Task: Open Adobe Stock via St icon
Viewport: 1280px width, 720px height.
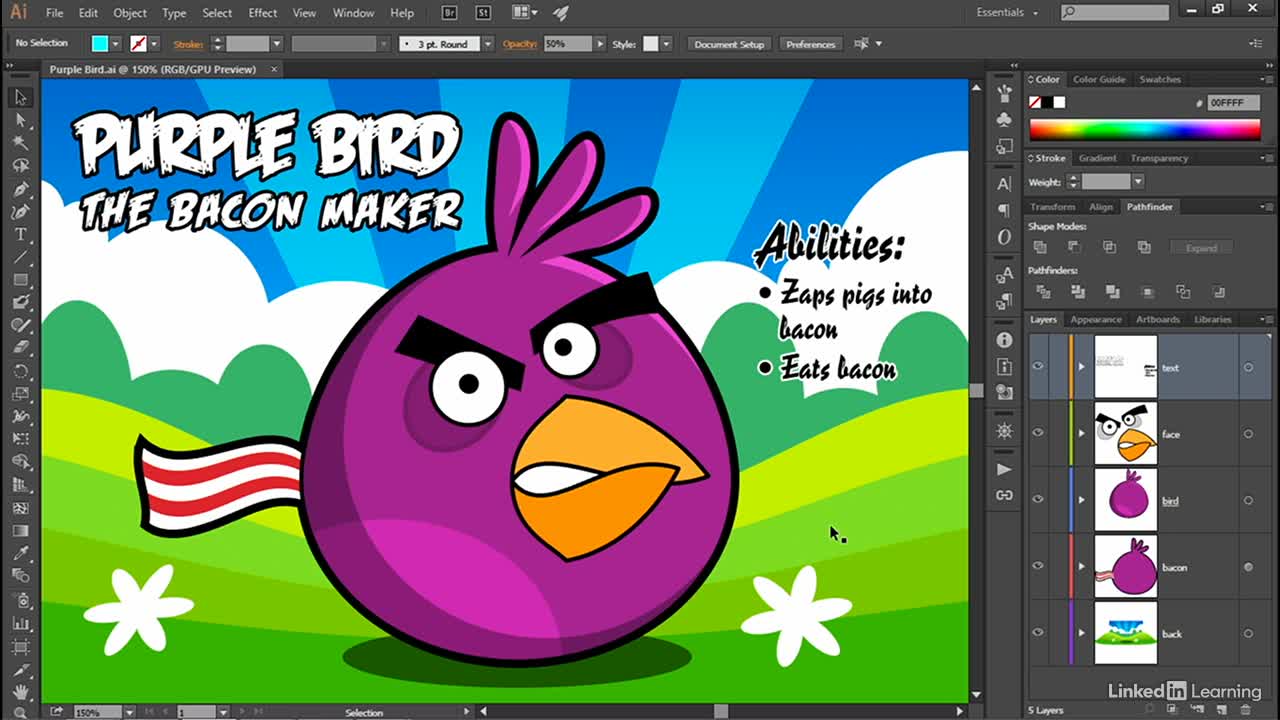Action: [483, 13]
